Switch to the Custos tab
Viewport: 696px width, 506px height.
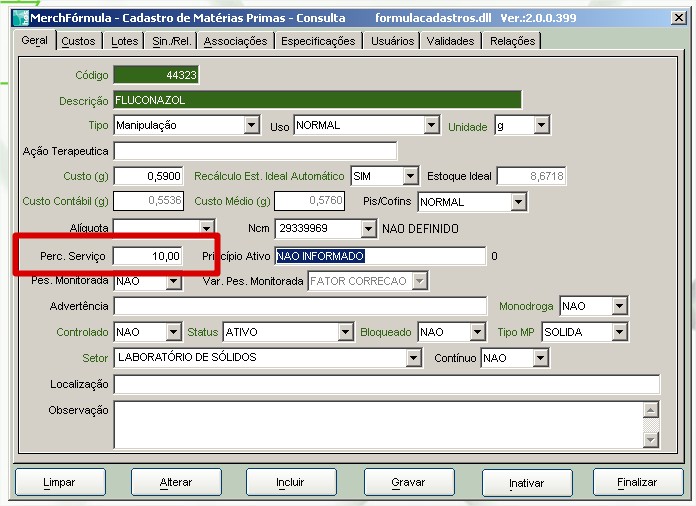click(78, 41)
